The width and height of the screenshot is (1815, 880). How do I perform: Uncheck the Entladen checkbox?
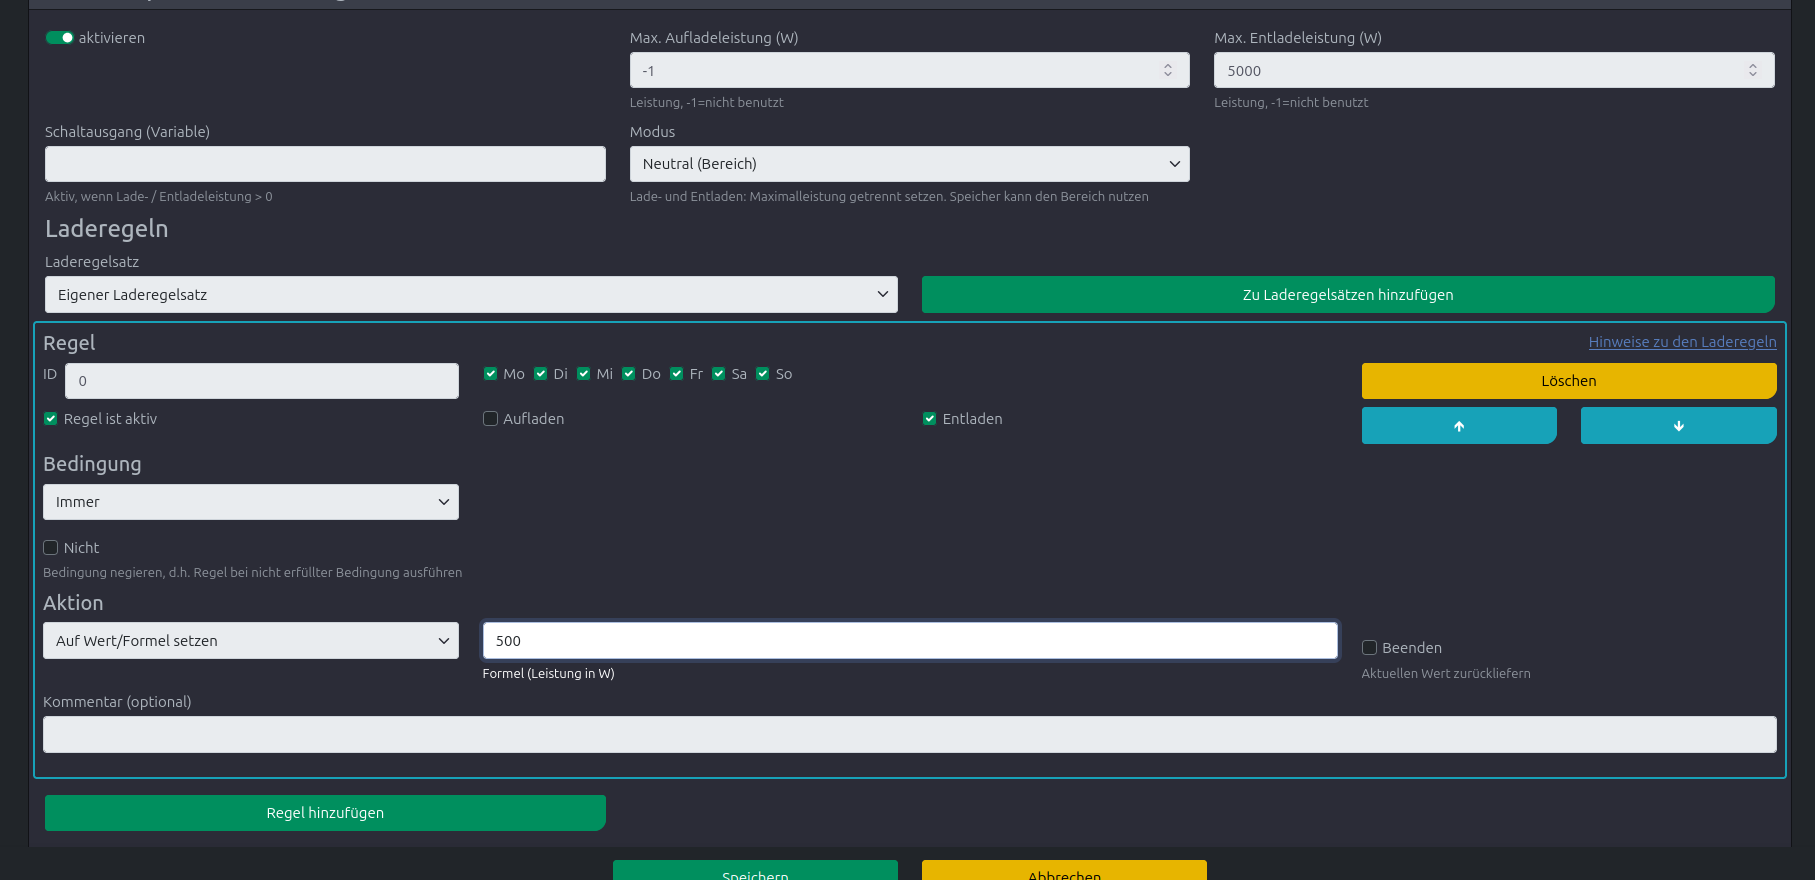pyautogui.click(x=930, y=419)
